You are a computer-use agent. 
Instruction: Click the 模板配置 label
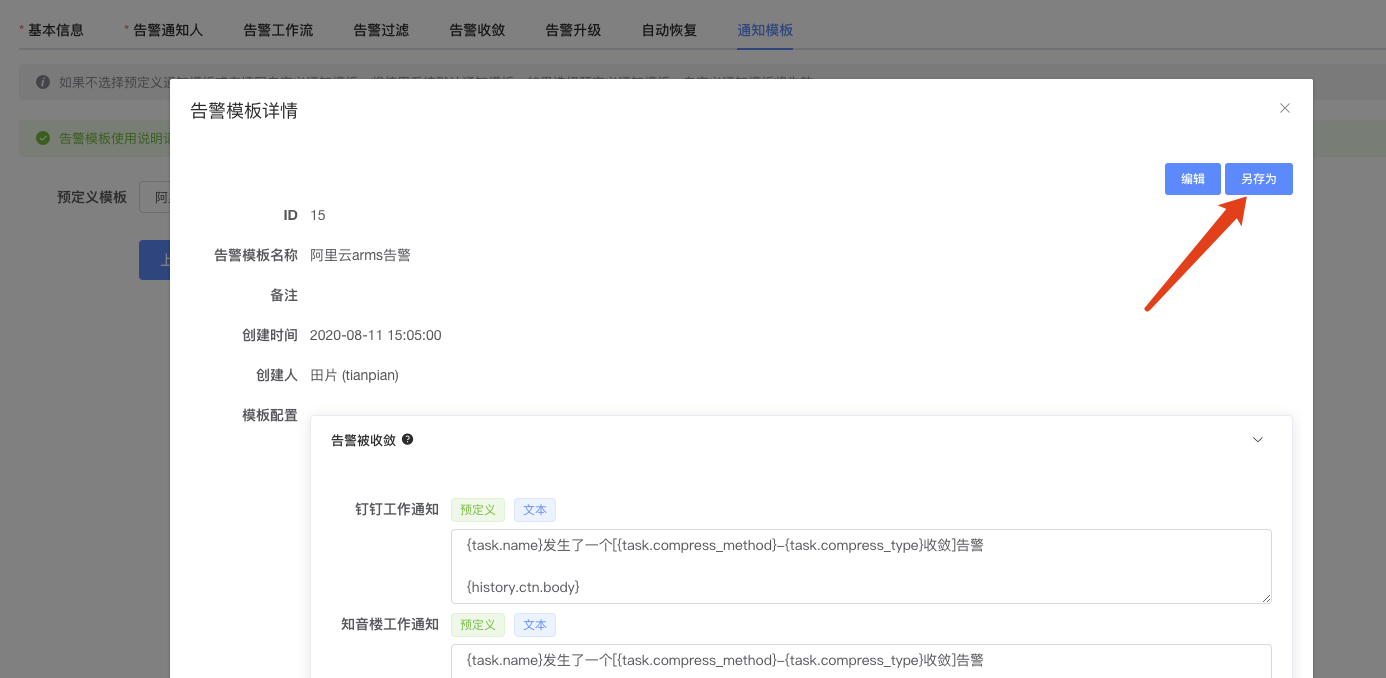[x=270, y=415]
